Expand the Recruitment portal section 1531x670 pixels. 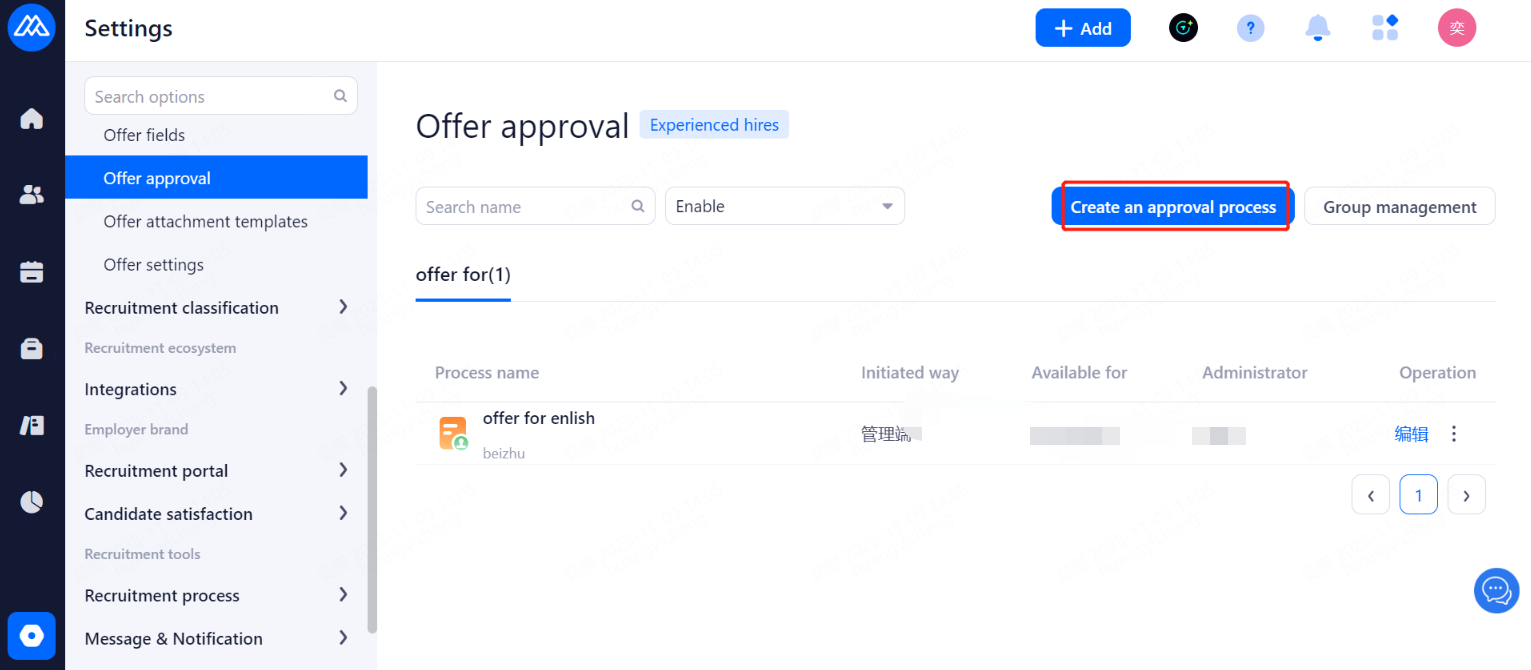216,471
